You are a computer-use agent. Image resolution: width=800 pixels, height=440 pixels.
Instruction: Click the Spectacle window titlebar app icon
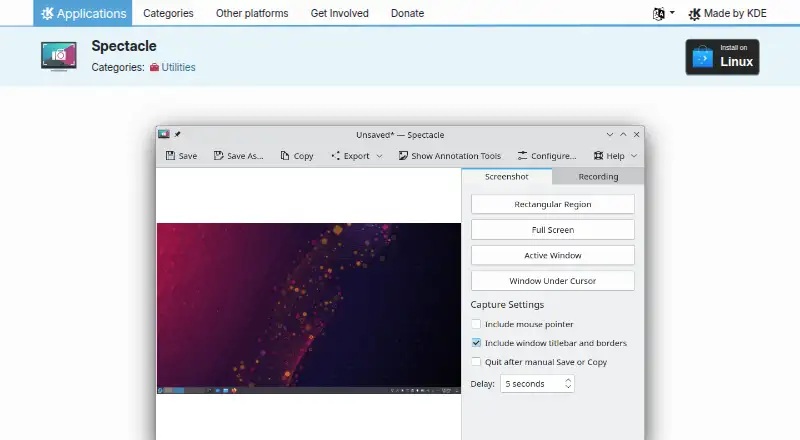[164, 134]
